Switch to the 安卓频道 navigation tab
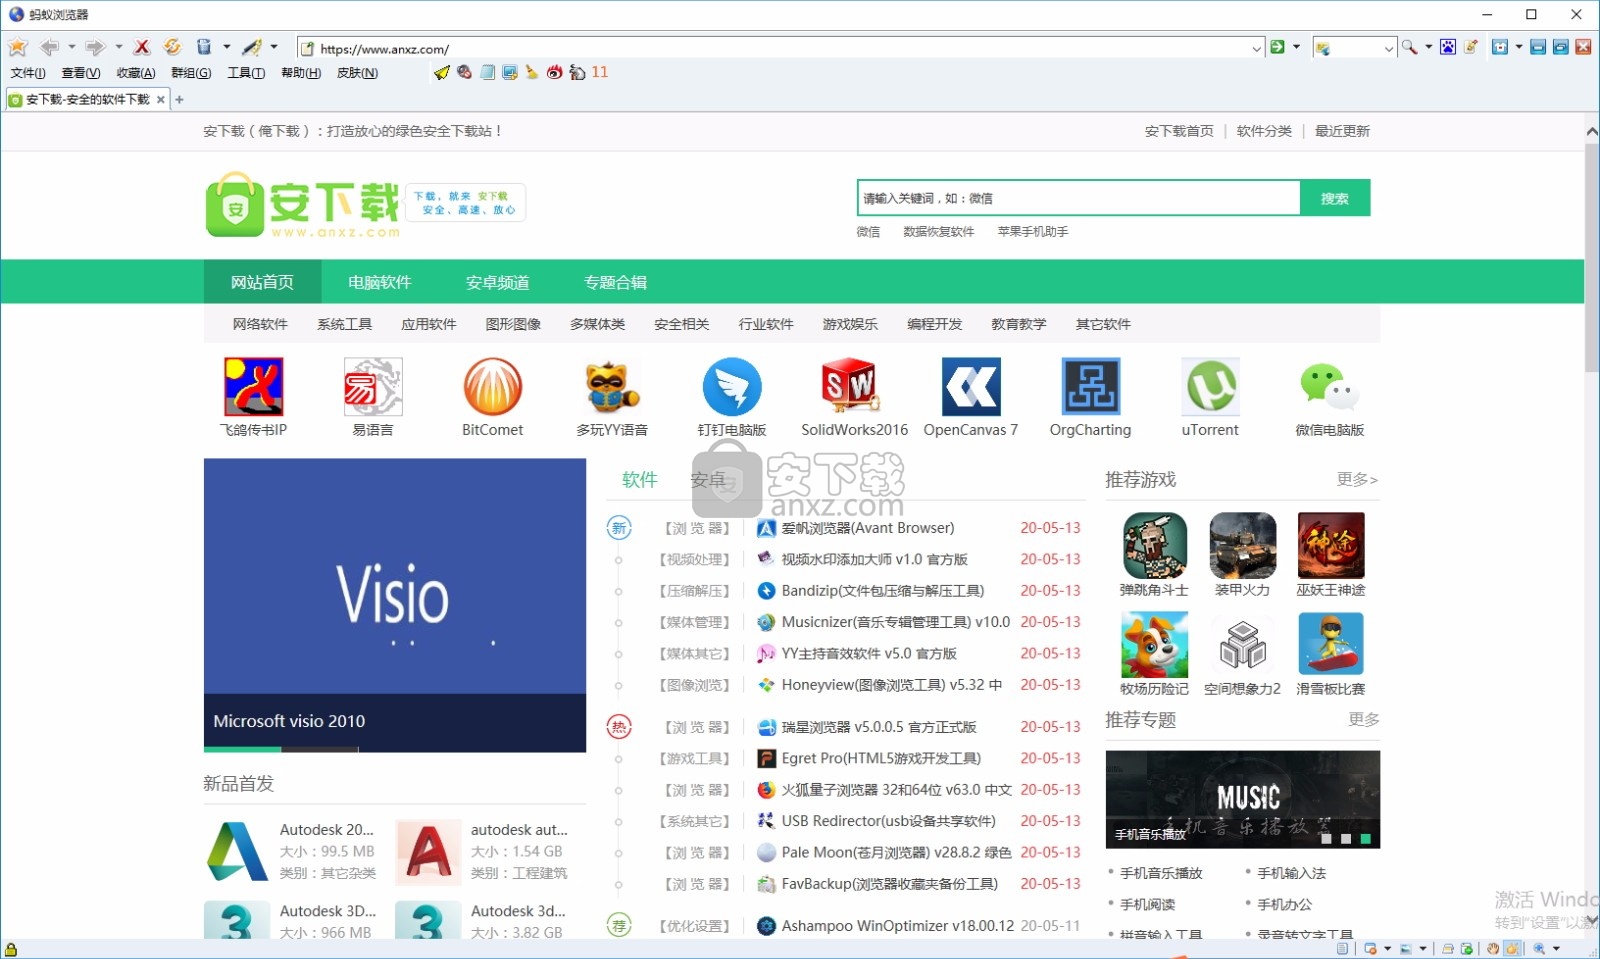The height and width of the screenshot is (959, 1600). coord(498,282)
